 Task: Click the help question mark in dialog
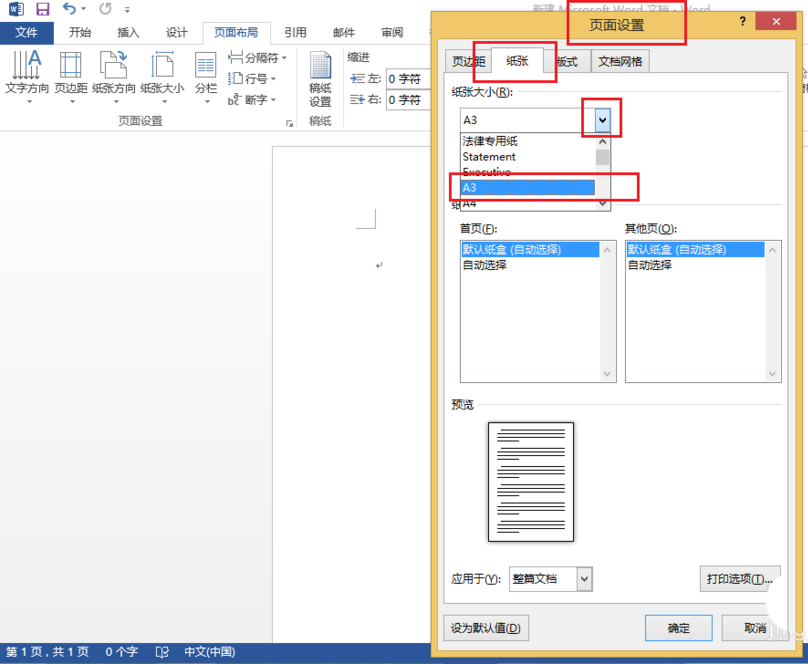tap(742, 21)
